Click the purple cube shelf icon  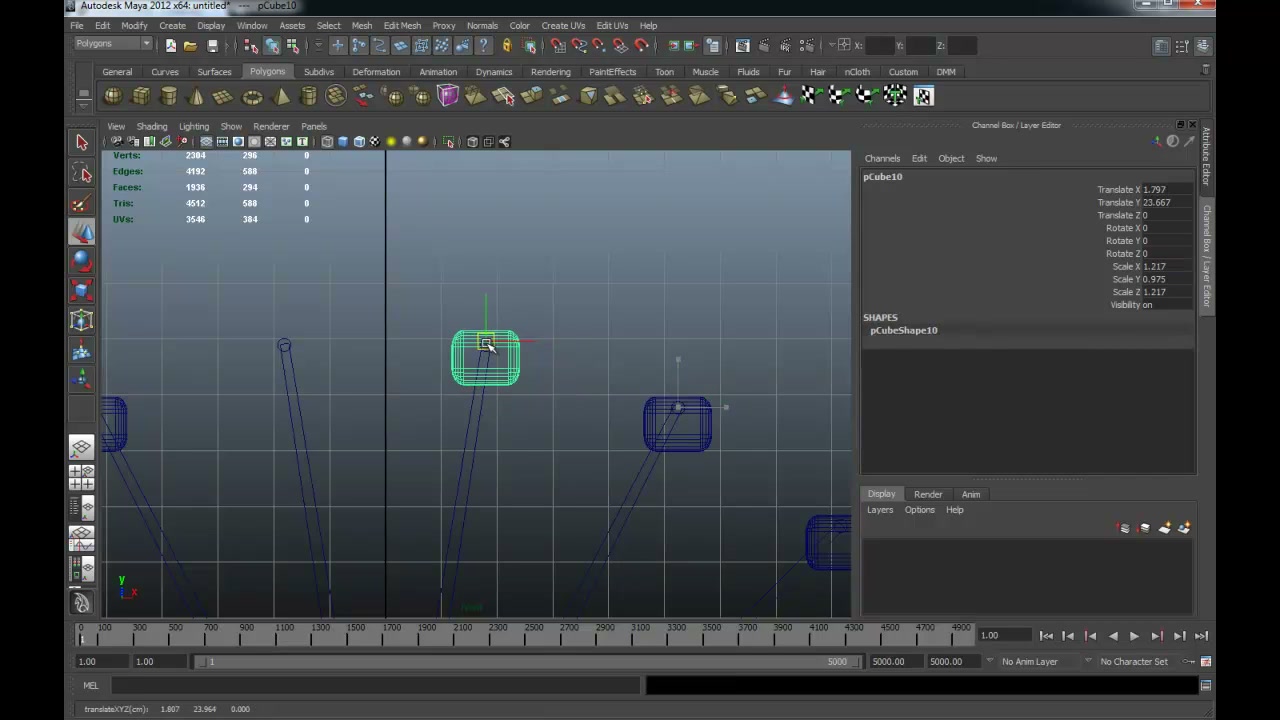tap(447, 96)
